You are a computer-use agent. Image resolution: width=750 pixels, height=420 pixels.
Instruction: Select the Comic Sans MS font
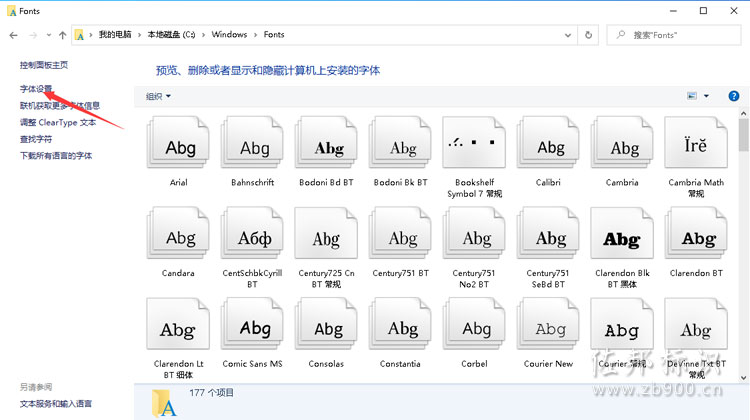click(x=252, y=328)
